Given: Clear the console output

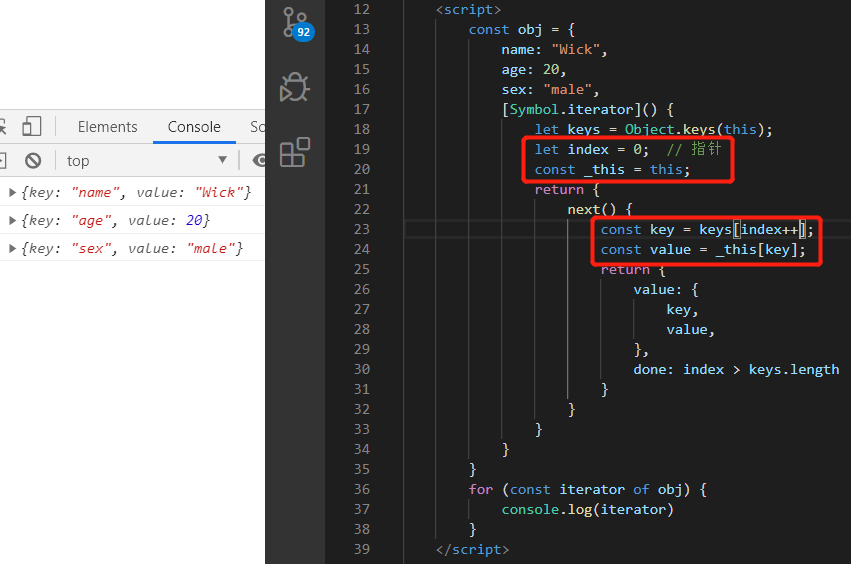Looking at the screenshot, I should click(x=33, y=161).
